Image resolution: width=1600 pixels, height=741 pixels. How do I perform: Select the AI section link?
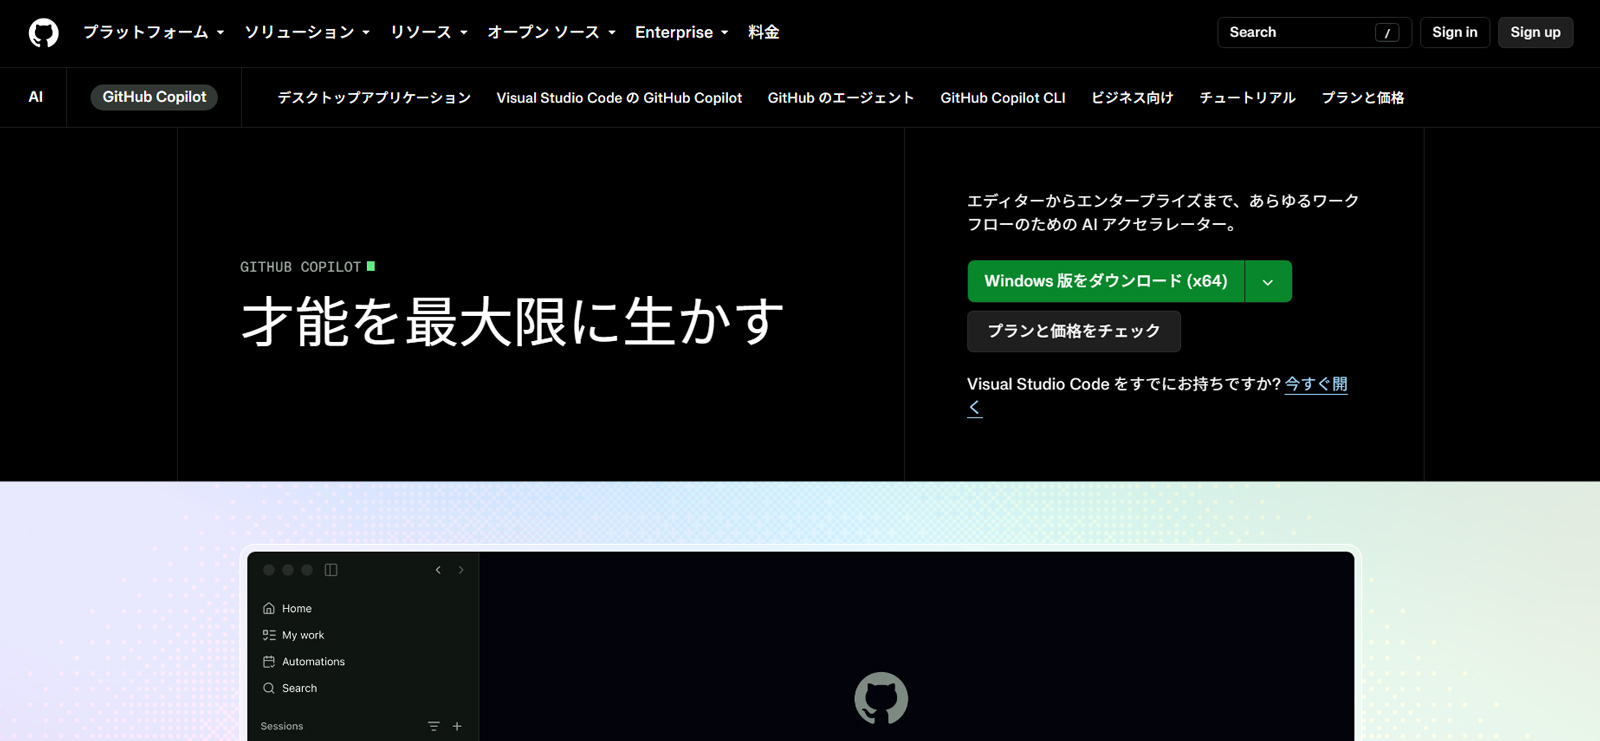click(35, 97)
